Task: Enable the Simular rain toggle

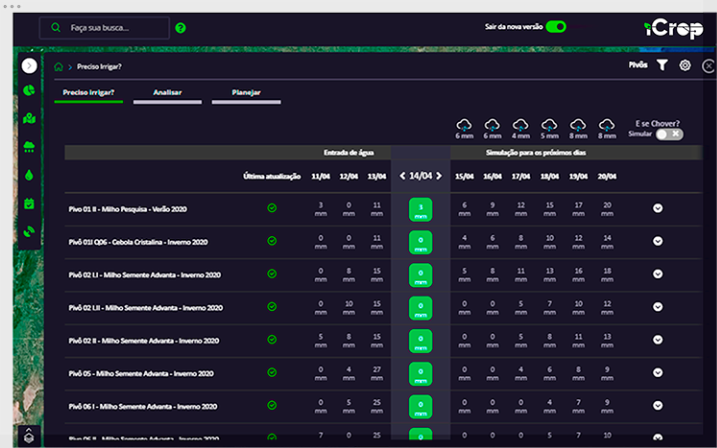Action: point(669,134)
